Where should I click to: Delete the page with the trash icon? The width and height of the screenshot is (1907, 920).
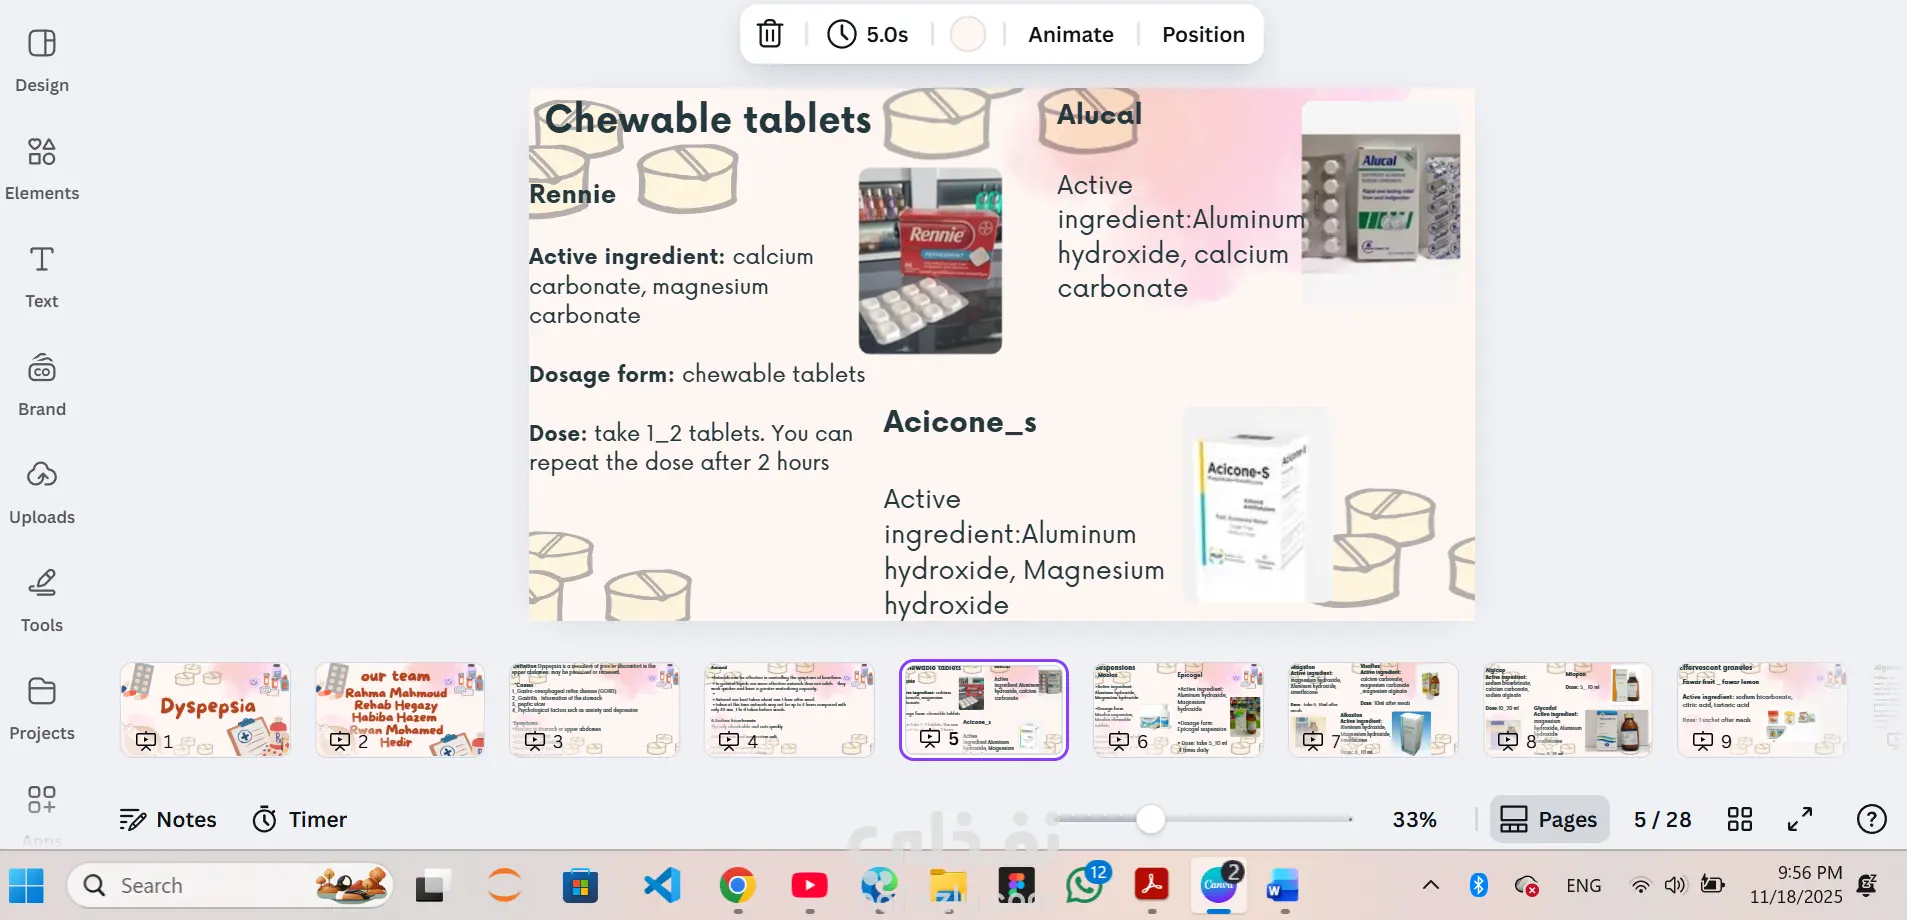tap(770, 34)
